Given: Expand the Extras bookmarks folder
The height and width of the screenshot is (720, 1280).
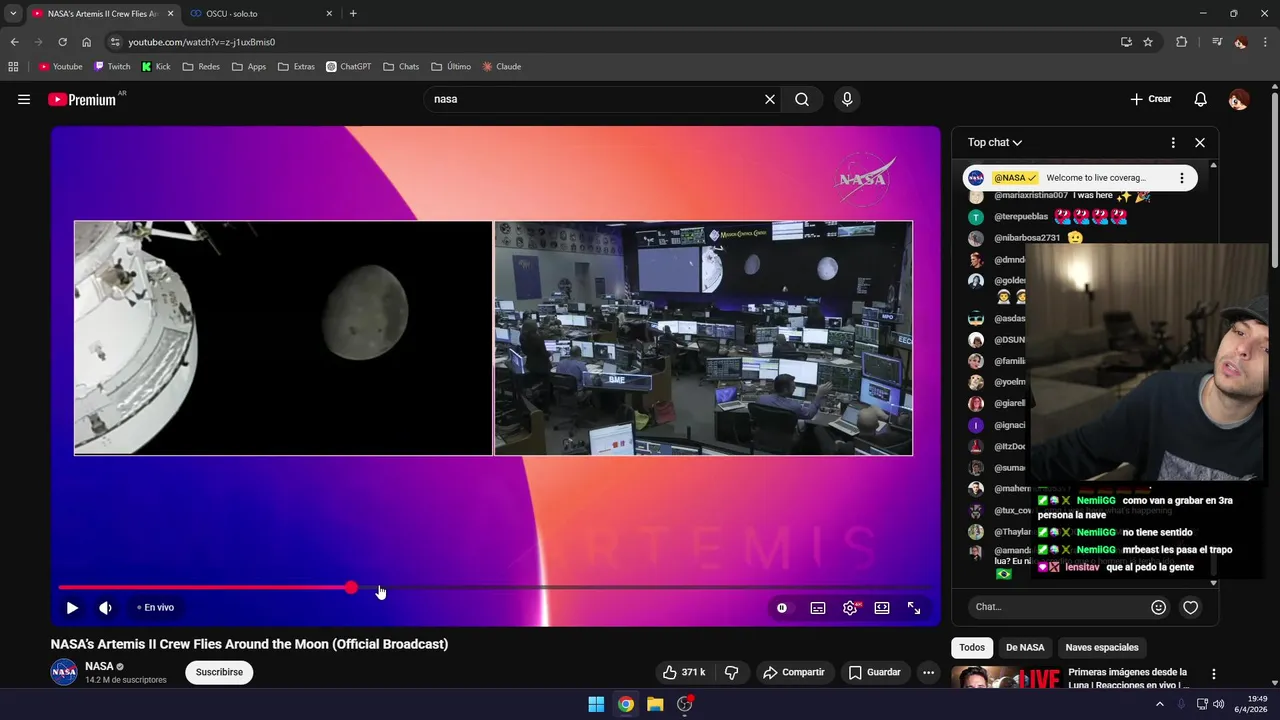Looking at the screenshot, I should pyautogui.click(x=296, y=66).
